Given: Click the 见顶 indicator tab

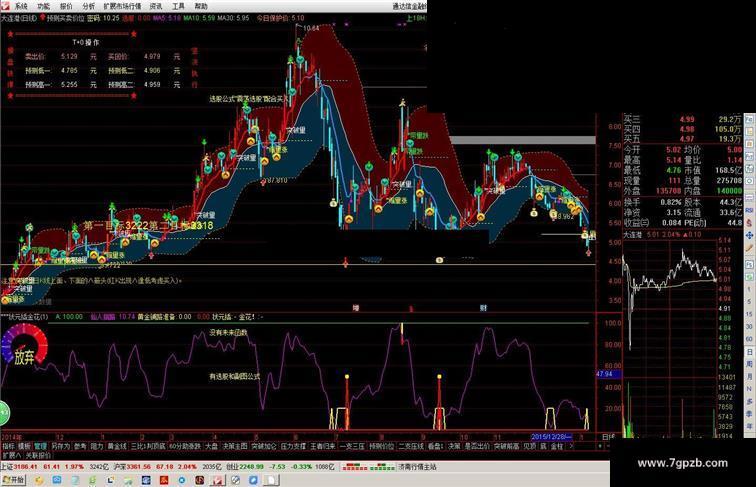Looking at the screenshot, I should (529, 446).
